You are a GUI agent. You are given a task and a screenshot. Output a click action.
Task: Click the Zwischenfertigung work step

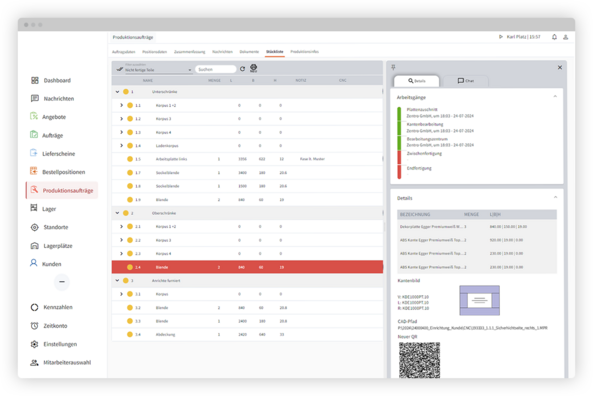click(x=424, y=154)
